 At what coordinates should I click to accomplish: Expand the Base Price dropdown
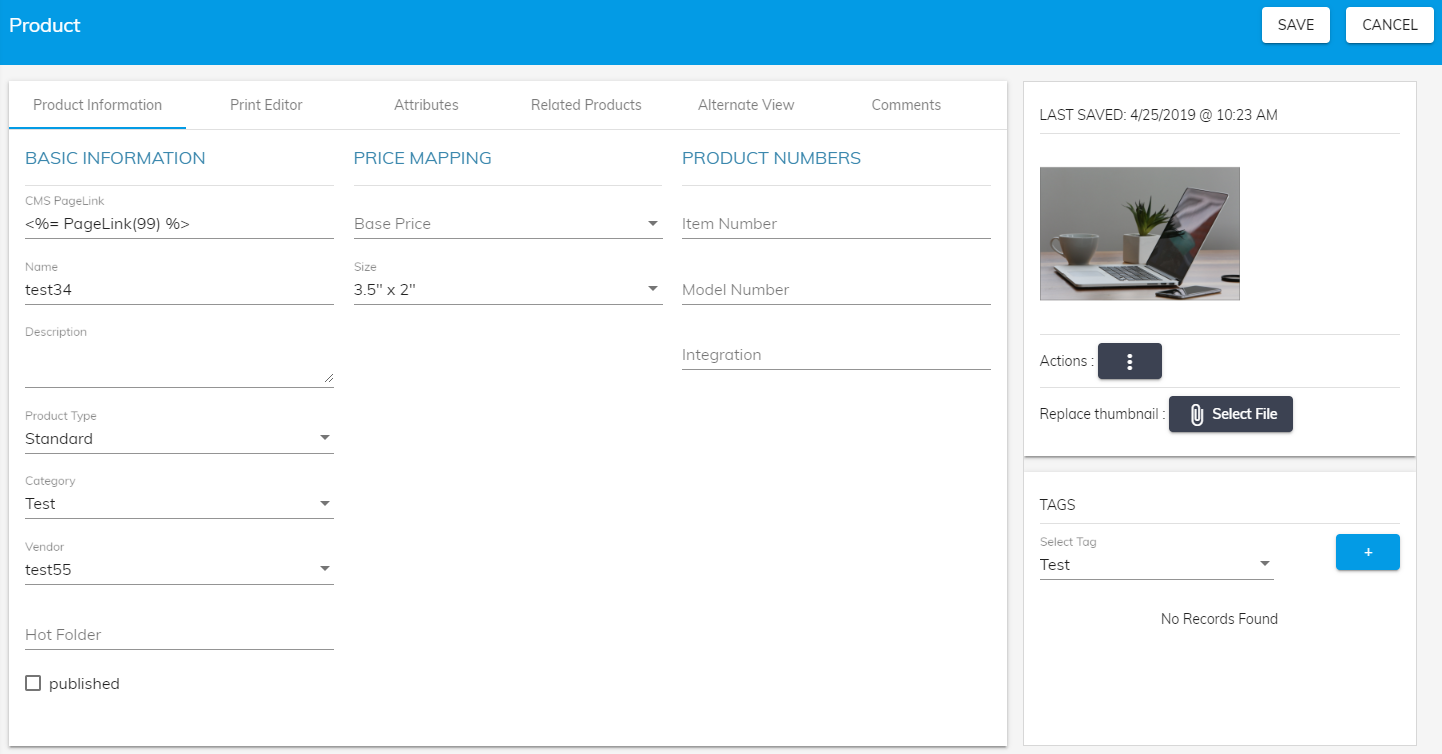click(x=508, y=224)
